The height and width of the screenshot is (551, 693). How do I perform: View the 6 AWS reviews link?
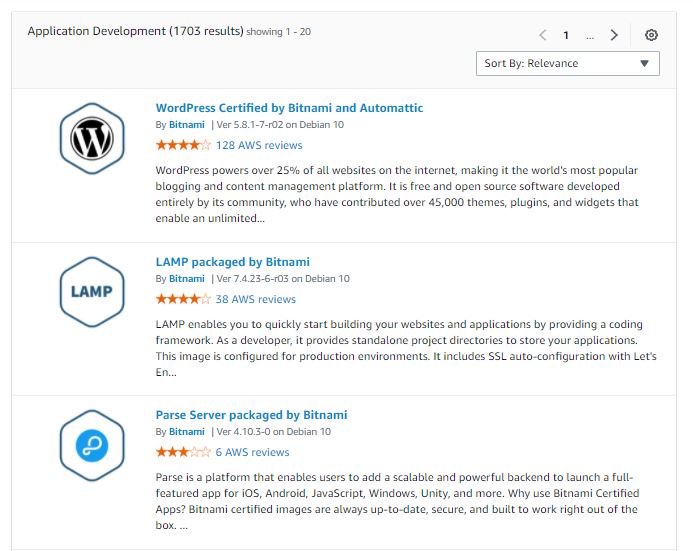(252, 452)
